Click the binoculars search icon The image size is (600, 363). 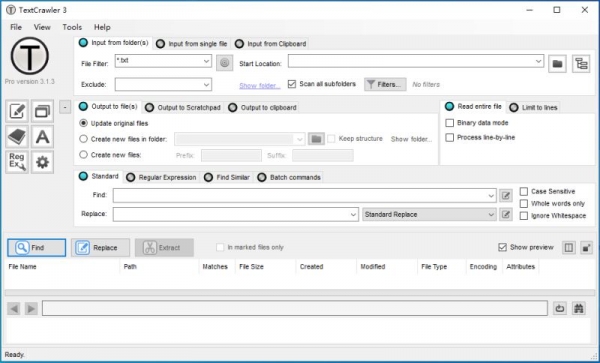click(x=579, y=308)
